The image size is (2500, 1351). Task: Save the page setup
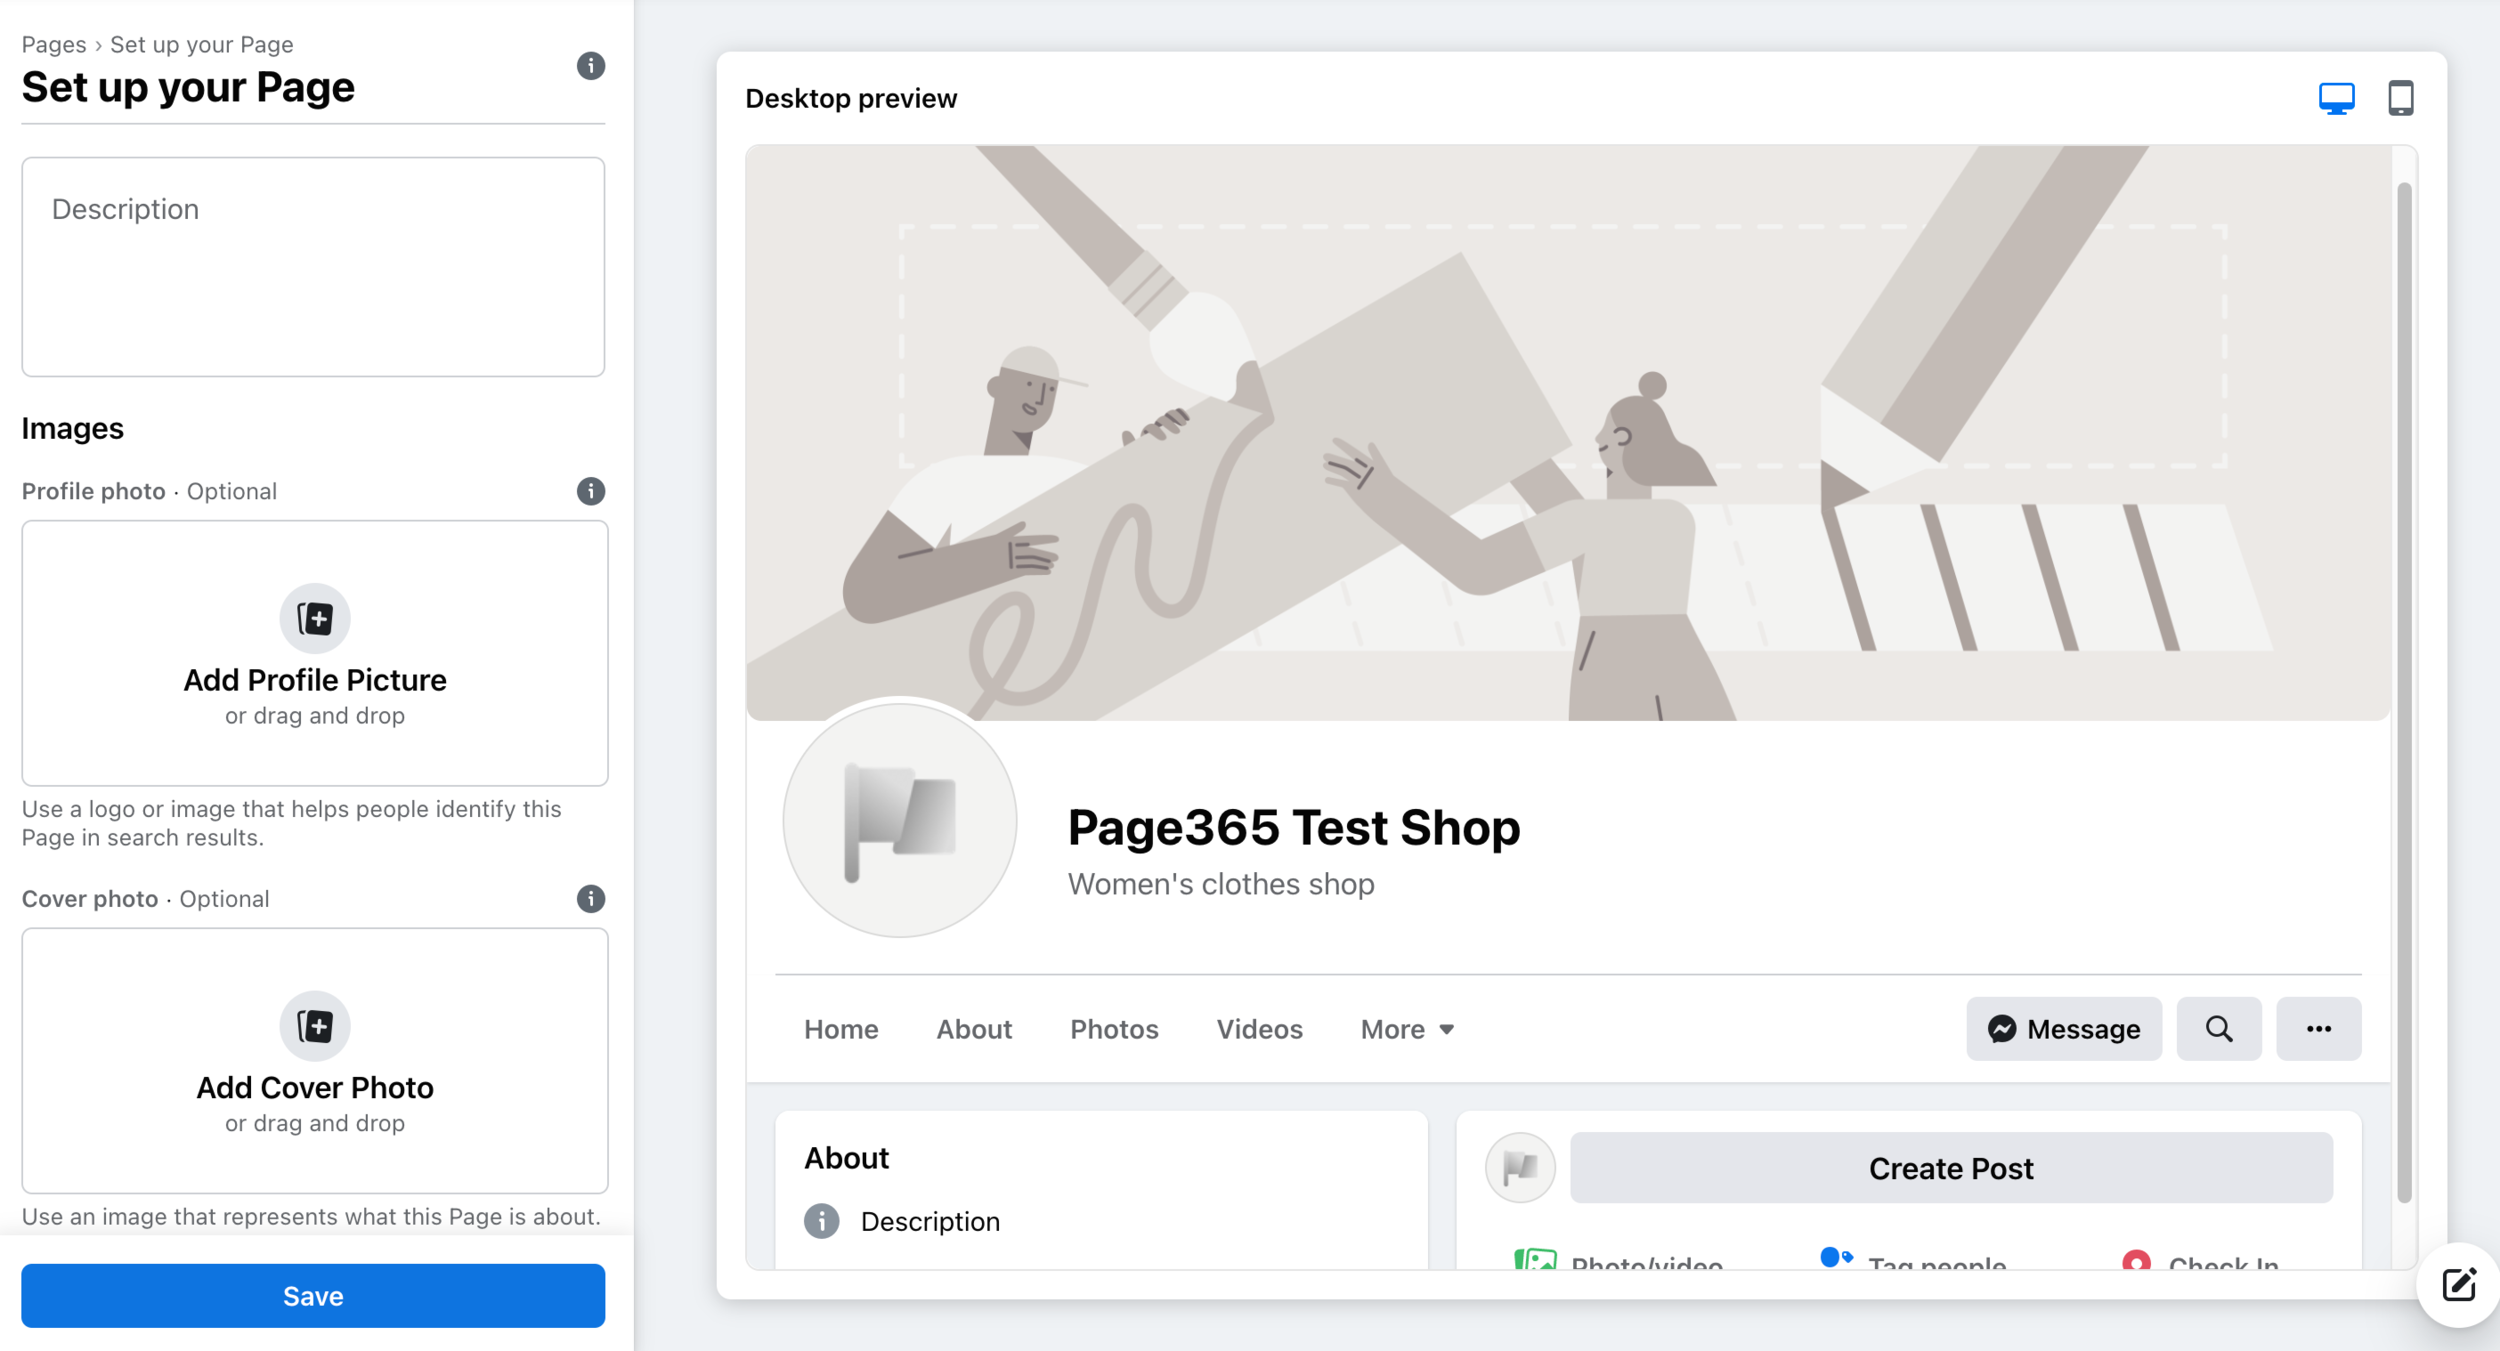pos(314,1296)
